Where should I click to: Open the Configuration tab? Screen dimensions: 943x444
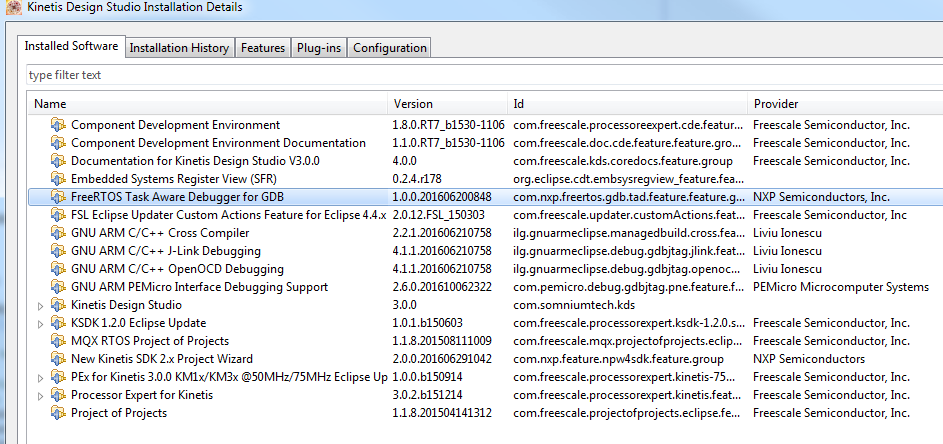[x=390, y=47]
